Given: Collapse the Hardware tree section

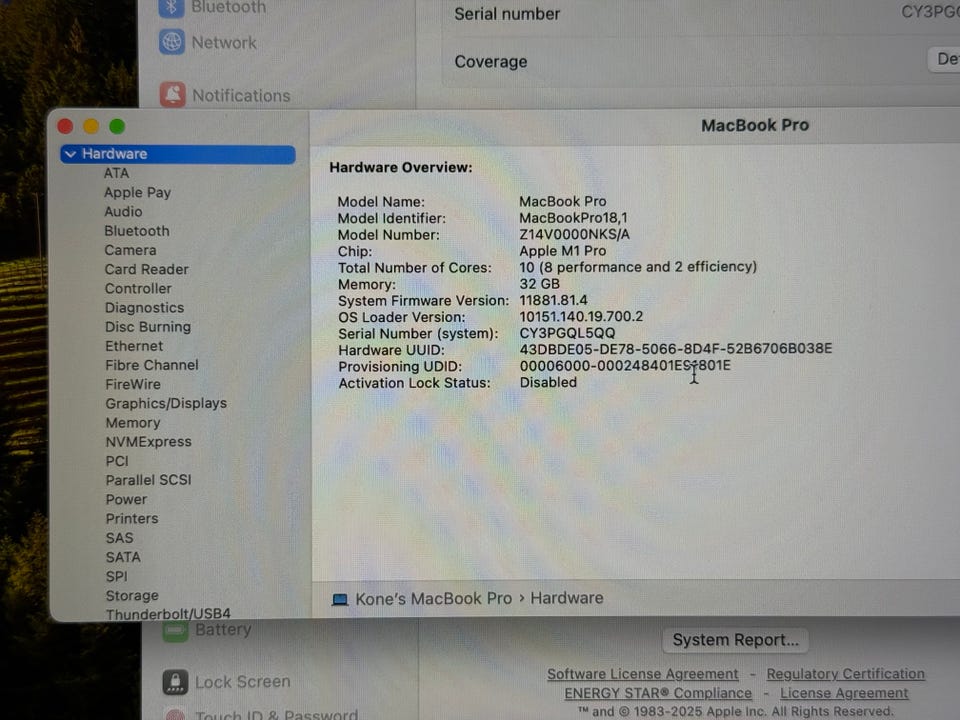Looking at the screenshot, I should [71, 154].
